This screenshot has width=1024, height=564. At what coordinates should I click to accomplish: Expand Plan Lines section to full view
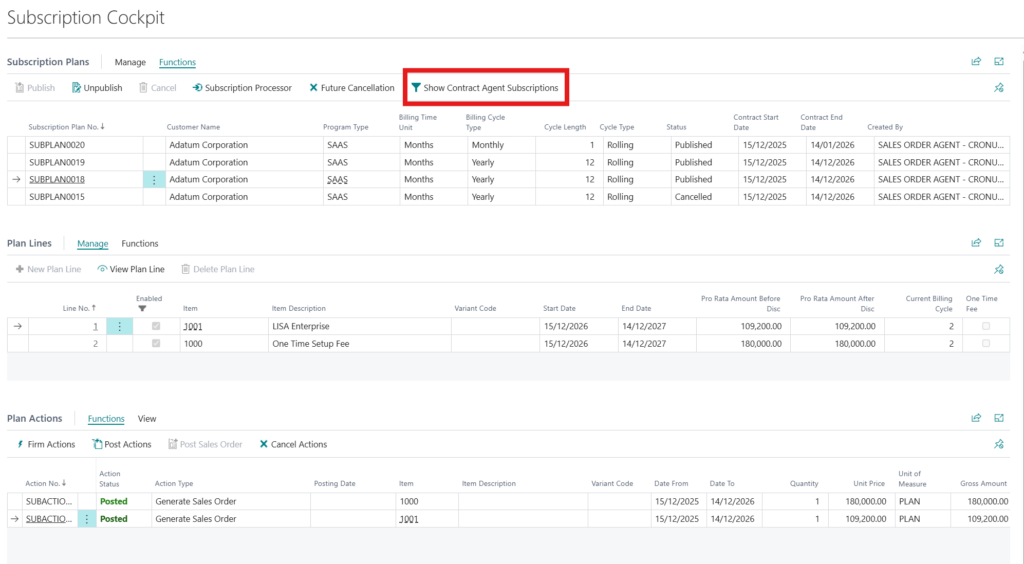coord(998,243)
